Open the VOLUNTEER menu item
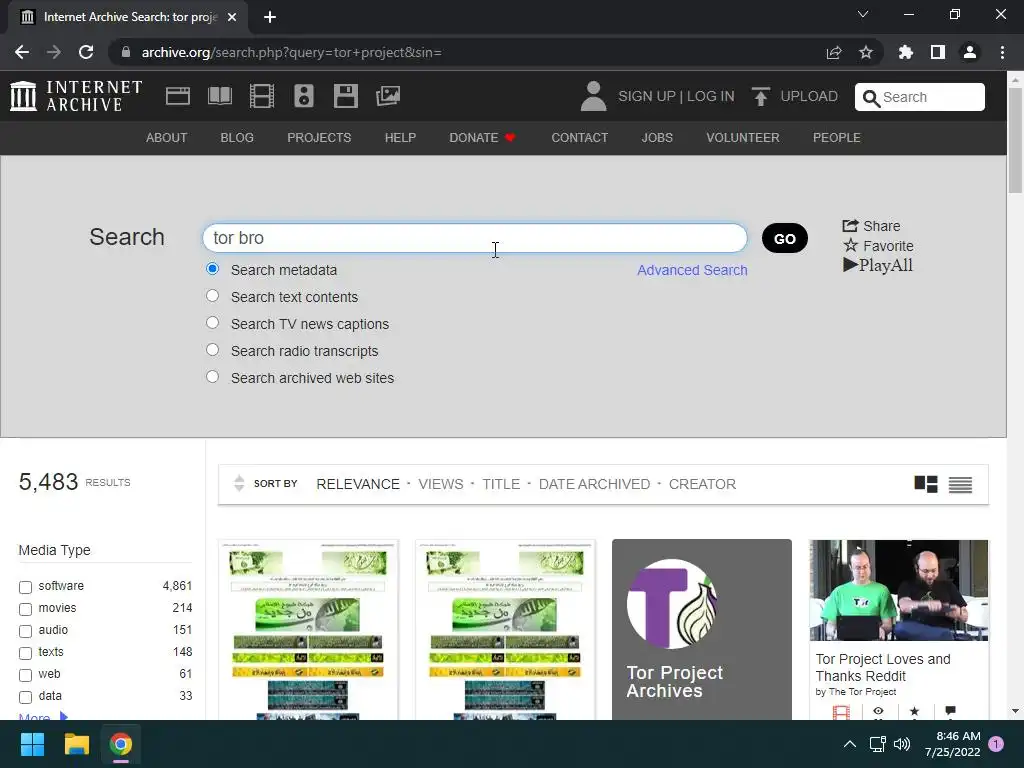Screen dimensions: 1024x768 coord(743,138)
